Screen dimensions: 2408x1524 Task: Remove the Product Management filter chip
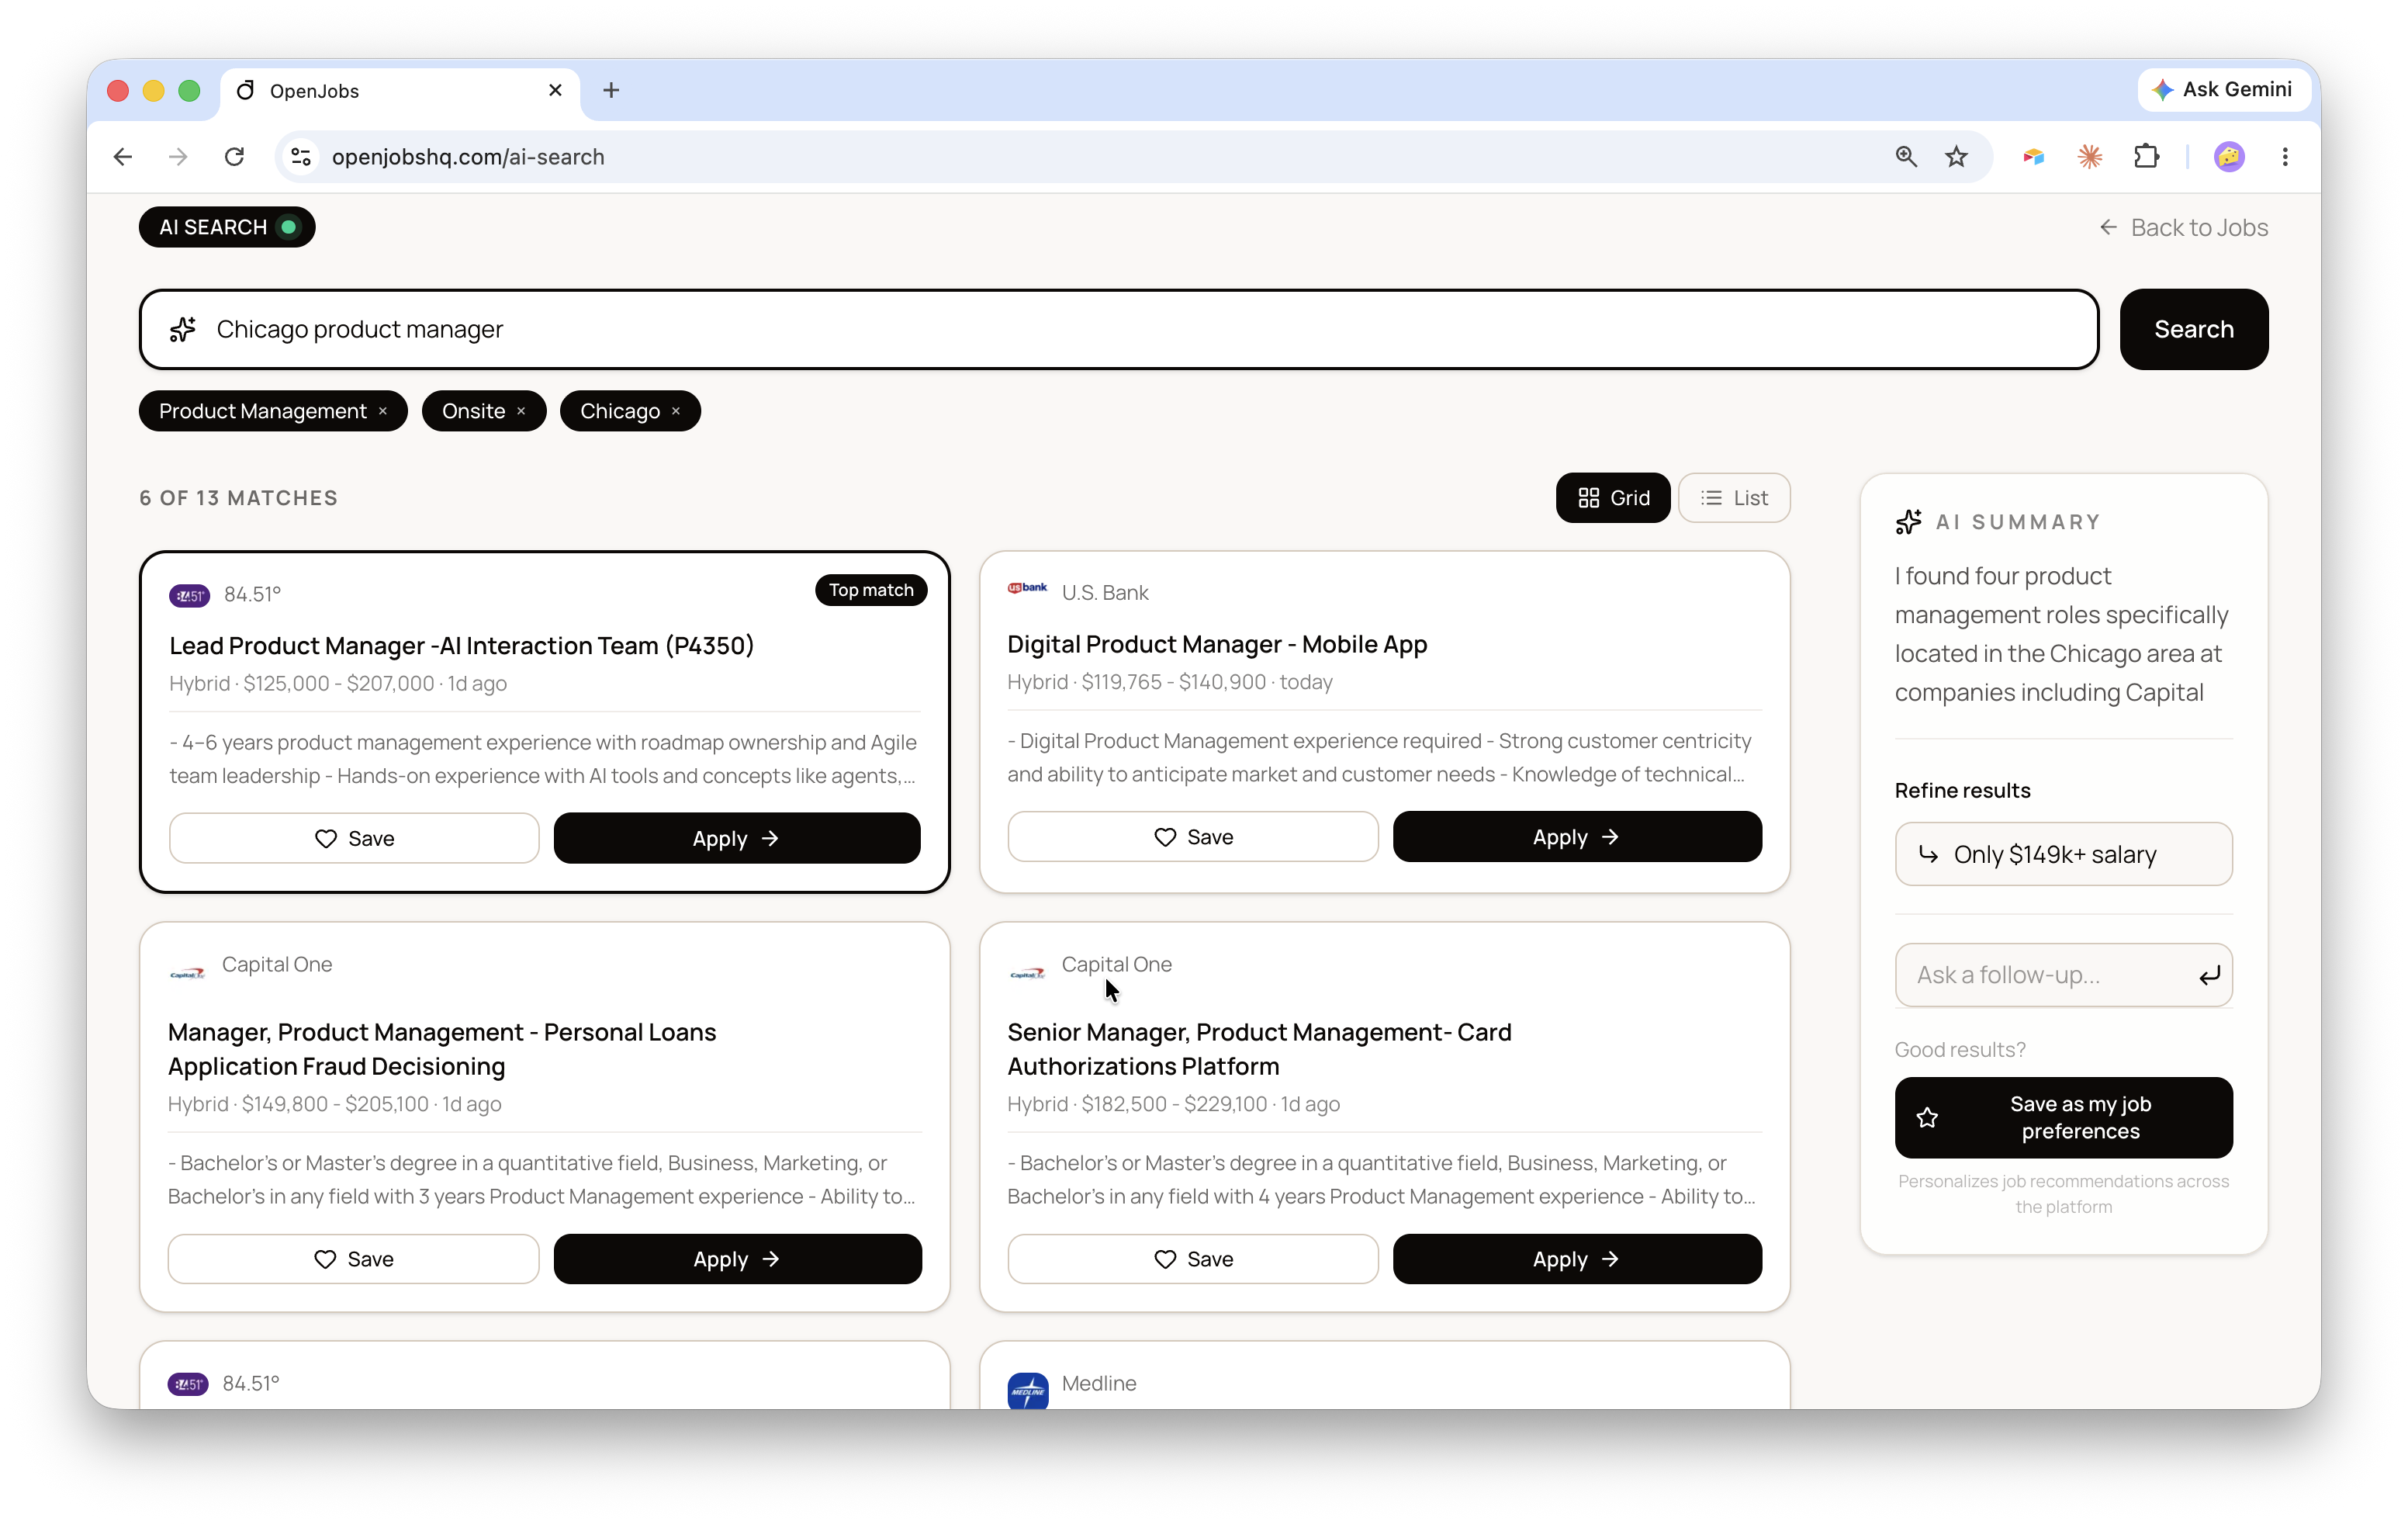(x=383, y=411)
